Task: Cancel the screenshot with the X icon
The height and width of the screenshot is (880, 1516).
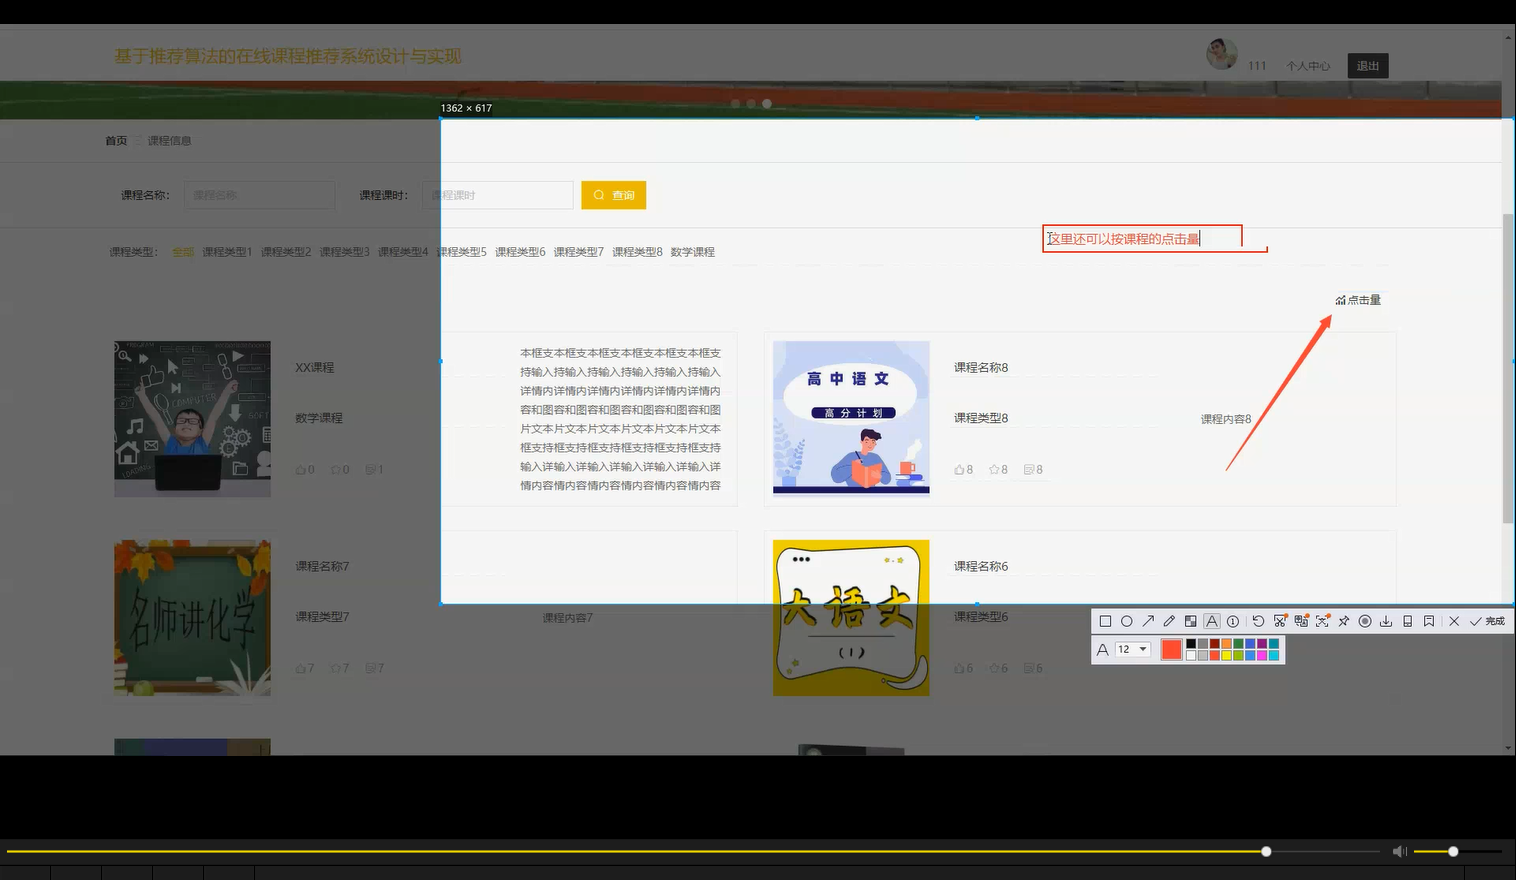Action: pos(1454,621)
